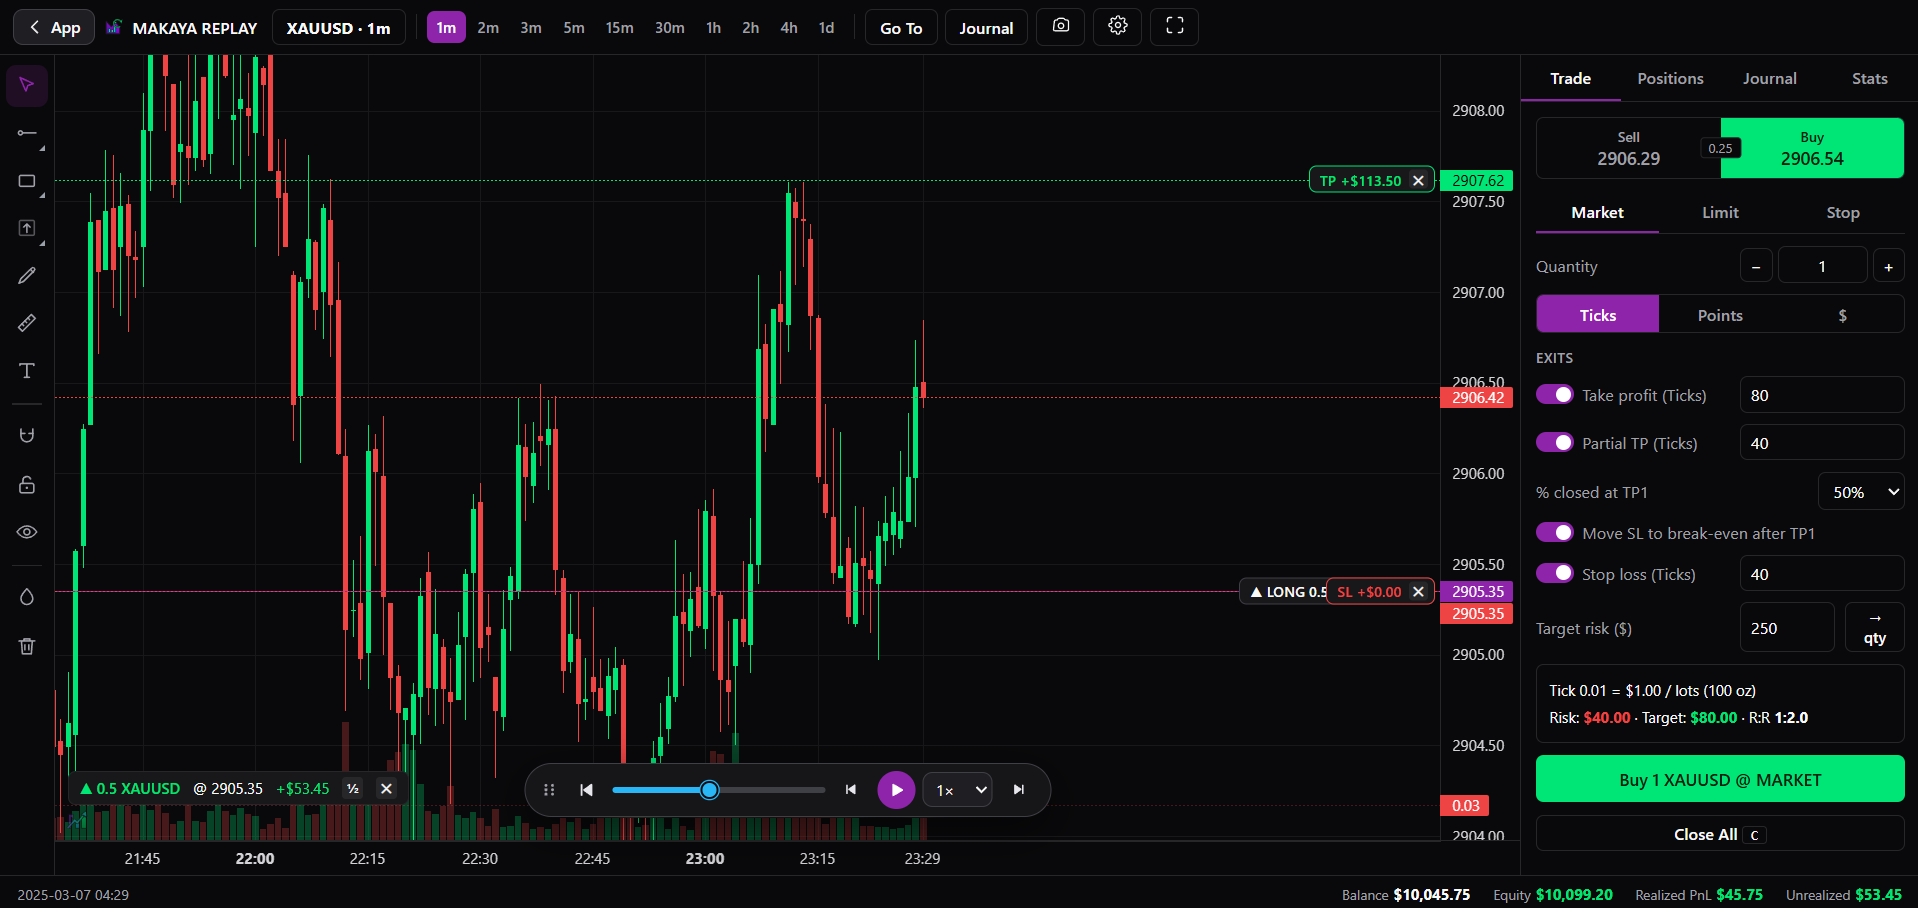The height and width of the screenshot is (908, 1918).
Task: Select the Stop order tab
Action: click(1842, 213)
